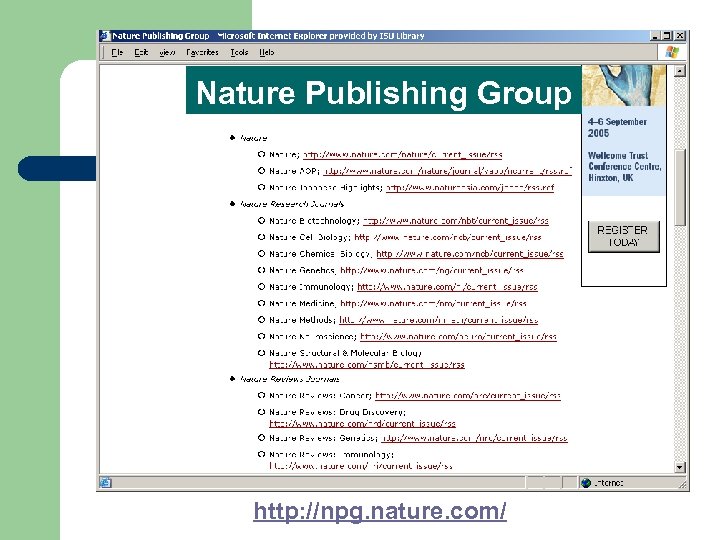Click the 'Nature Research Journals' list heading
Image resolution: width=720 pixels, height=540 pixels.
(x=292, y=204)
